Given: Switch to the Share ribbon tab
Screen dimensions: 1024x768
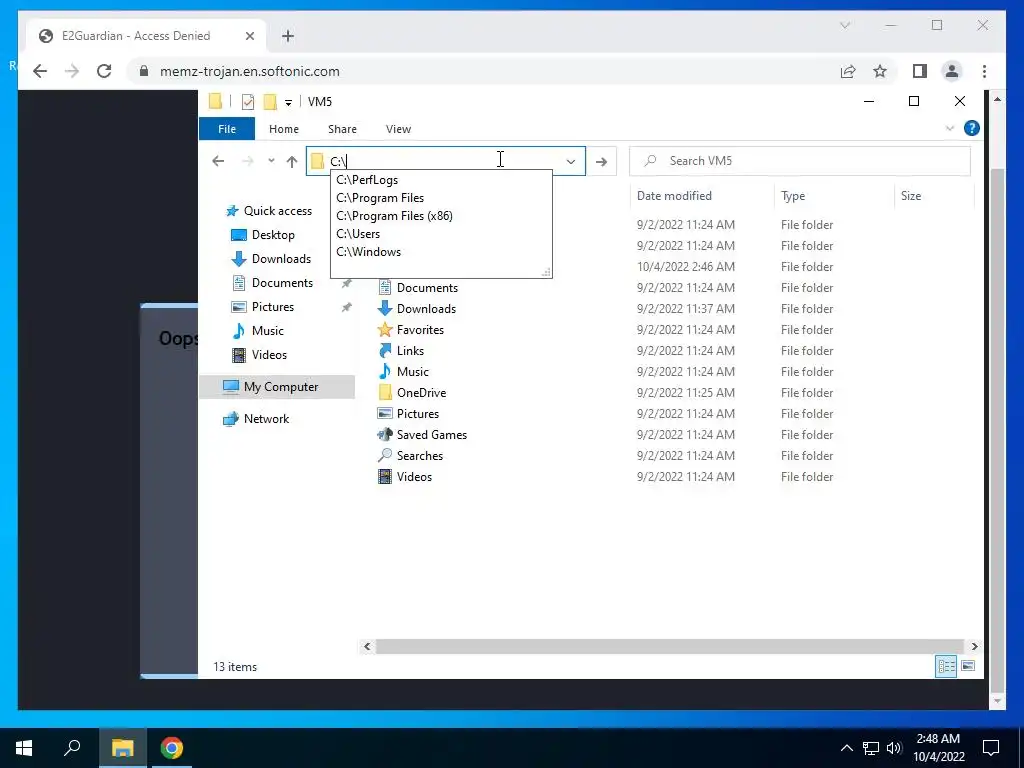Looking at the screenshot, I should coord(342,129).
